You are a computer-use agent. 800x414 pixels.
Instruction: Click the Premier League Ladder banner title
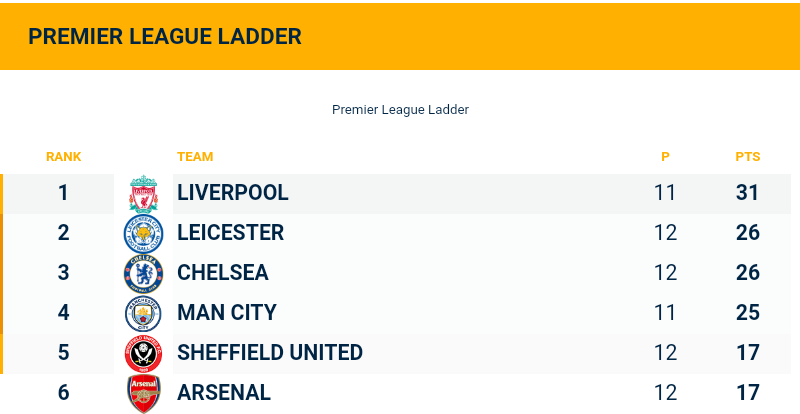pos(165,37)
